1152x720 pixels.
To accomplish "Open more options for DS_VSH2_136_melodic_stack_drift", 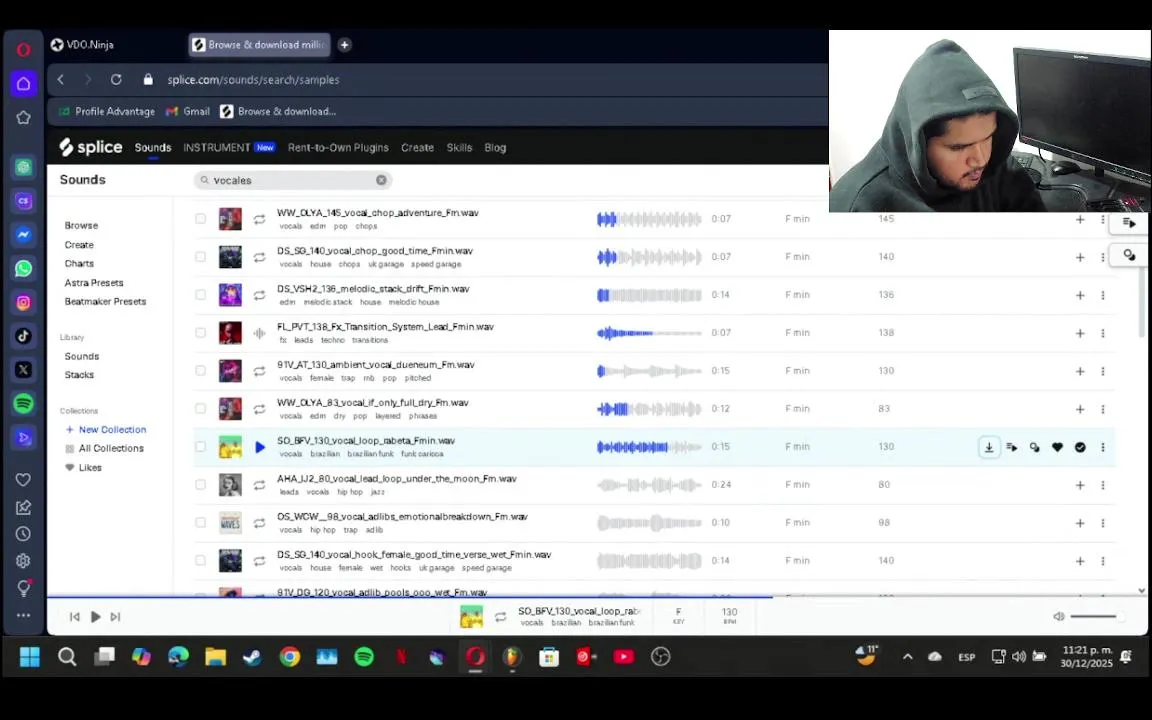I will click(x=1103, y=295).
